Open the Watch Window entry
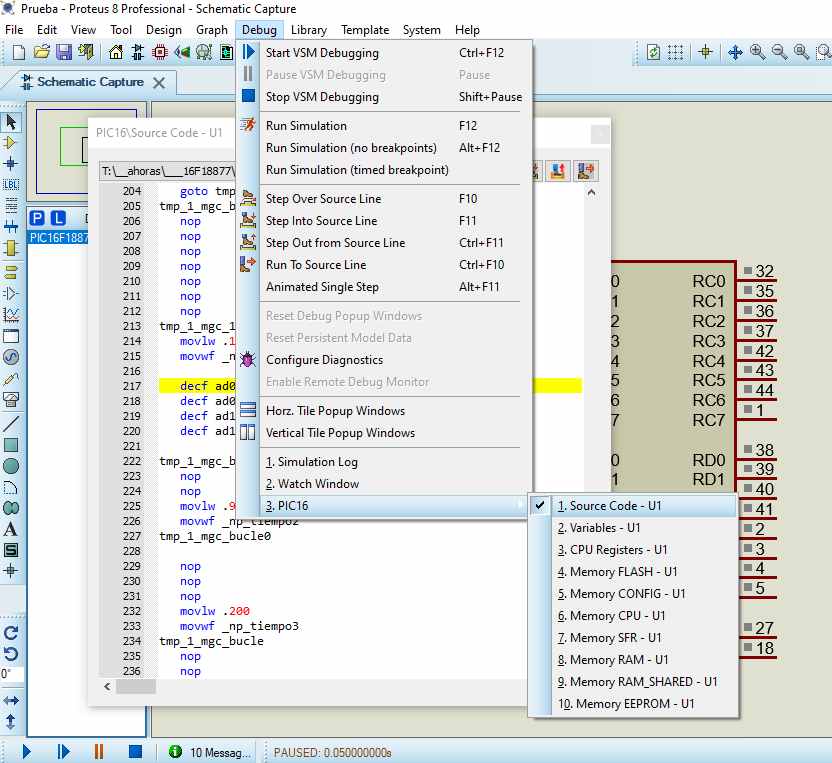The image size is (832, 763). pos(385,484)
